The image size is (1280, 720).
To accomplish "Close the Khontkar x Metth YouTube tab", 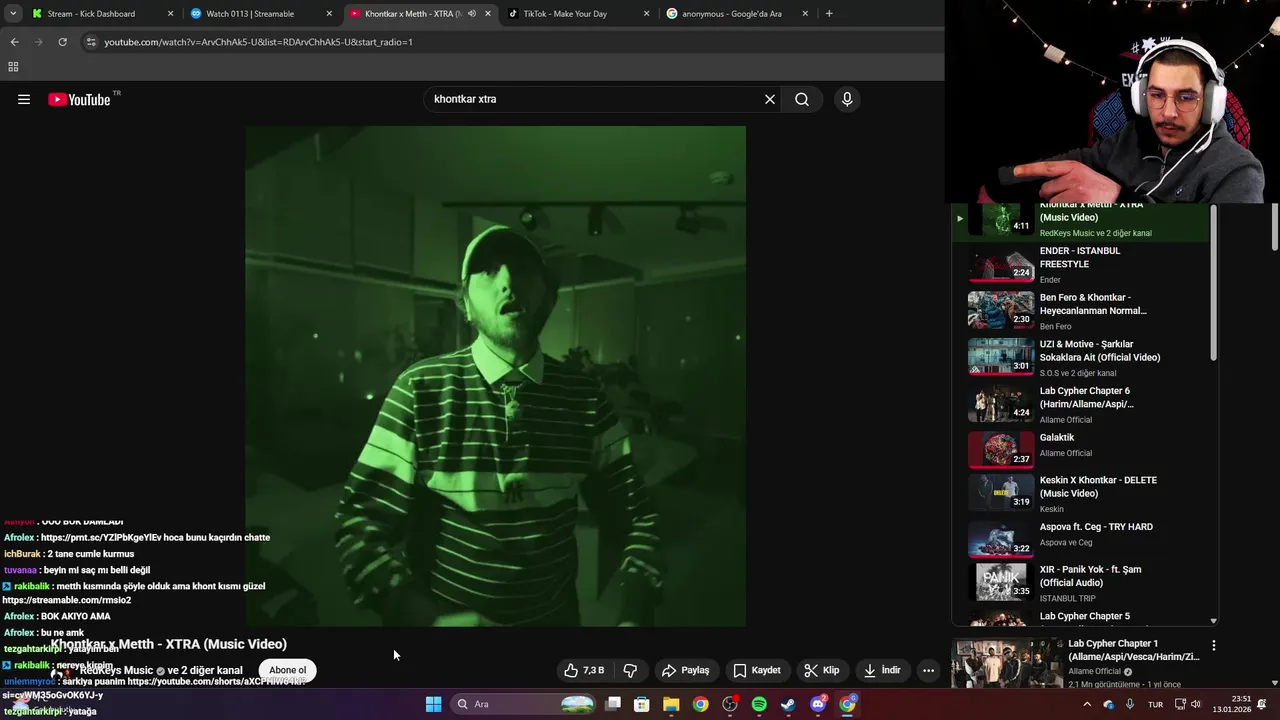I will [x=488, y=14].
